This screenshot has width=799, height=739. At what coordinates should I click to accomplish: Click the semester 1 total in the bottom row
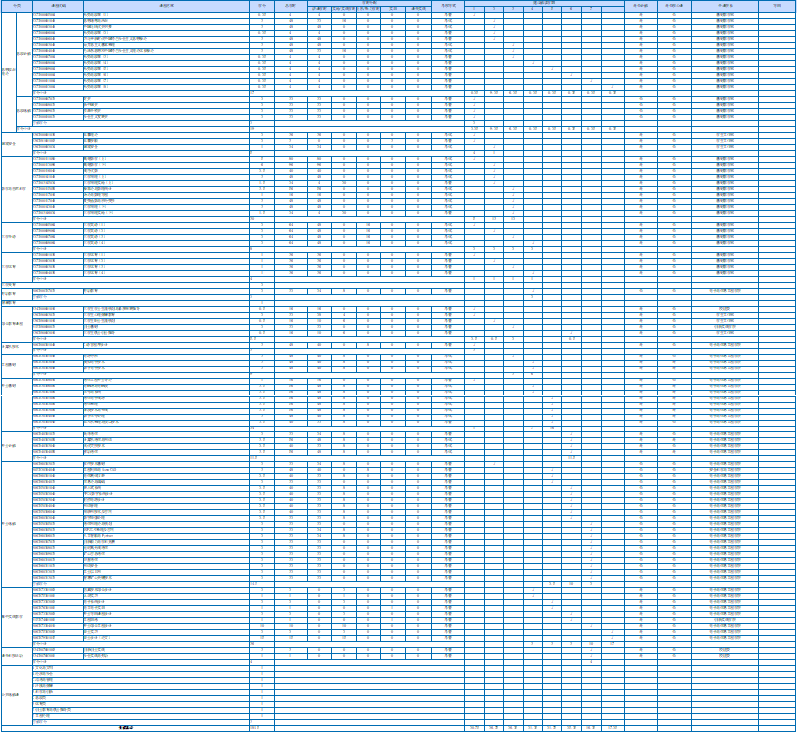point(474,727)
